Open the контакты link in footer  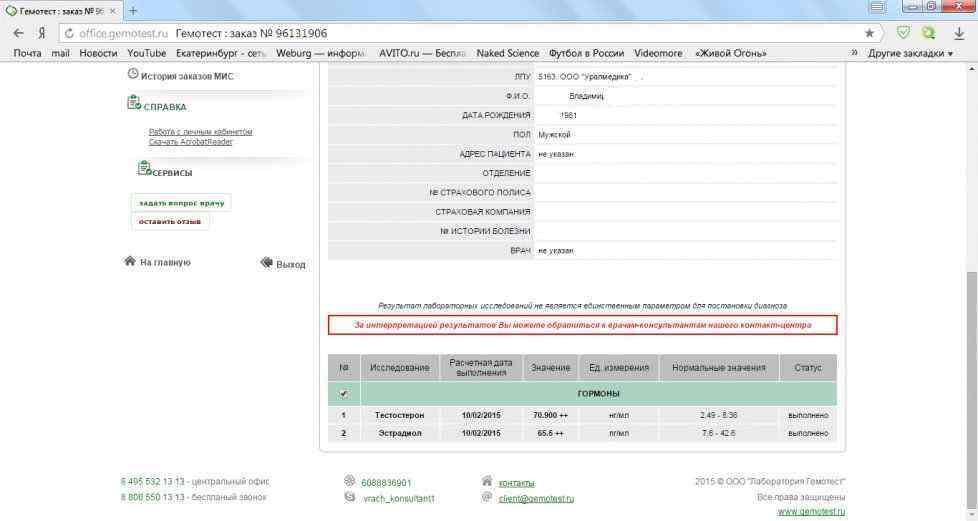[516, 483]
